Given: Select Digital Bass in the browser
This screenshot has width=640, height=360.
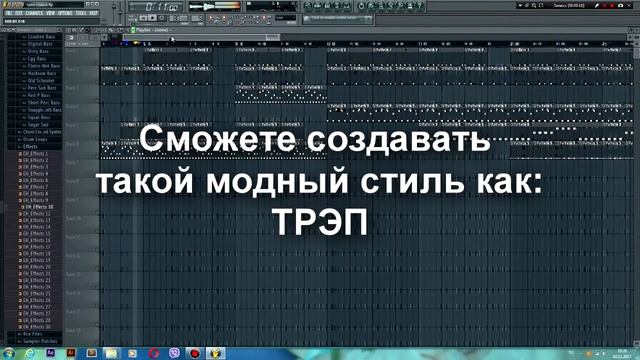Looking at the screenshot, I should click(40, 44).
